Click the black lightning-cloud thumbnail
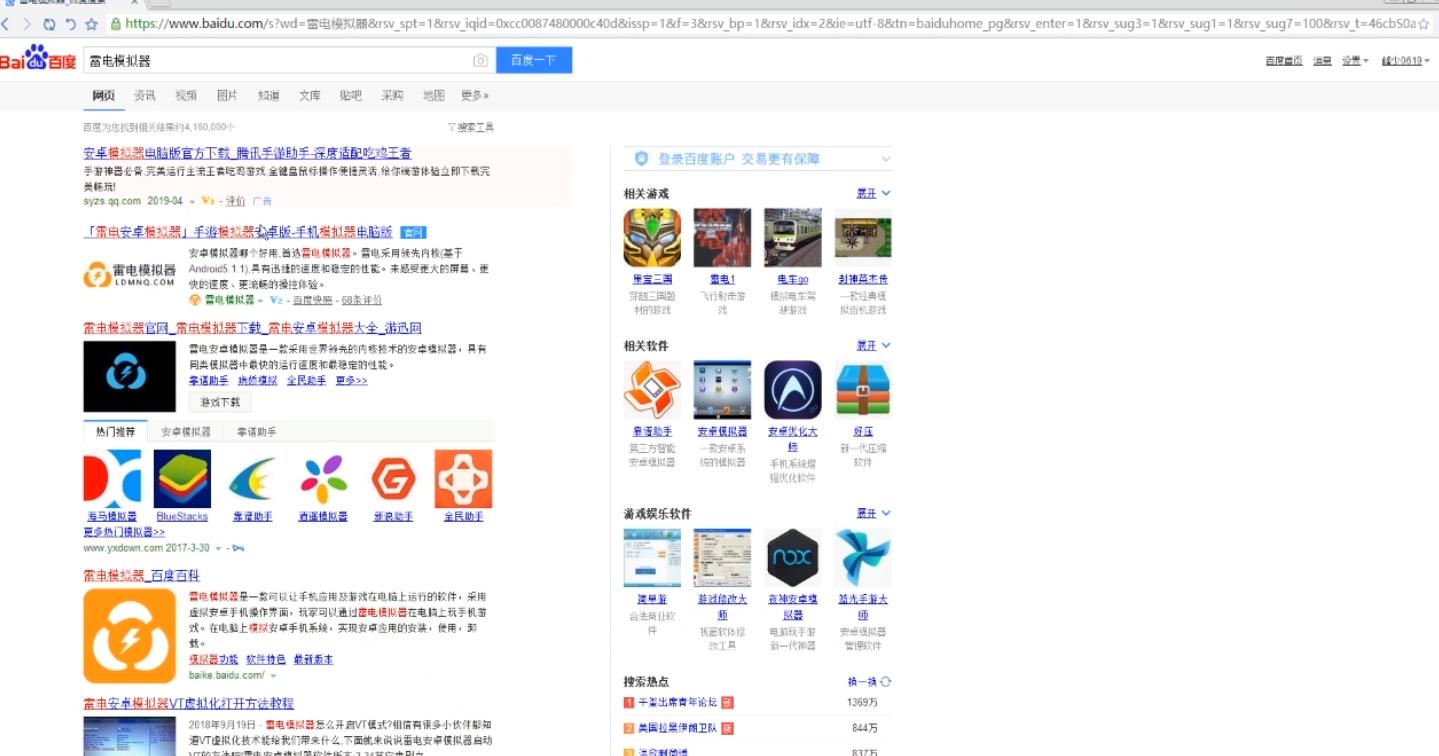Screen dimensions: 1439x756 (x=129, y=377)
